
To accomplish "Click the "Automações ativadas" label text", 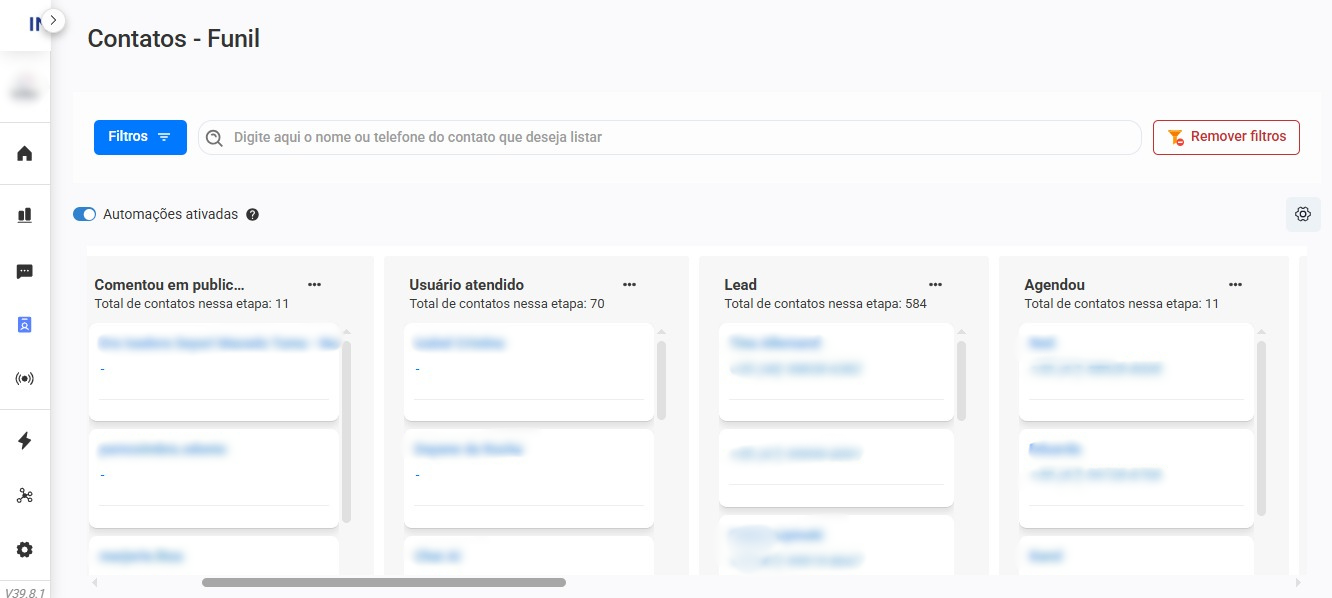I will (x=170, y=214).
